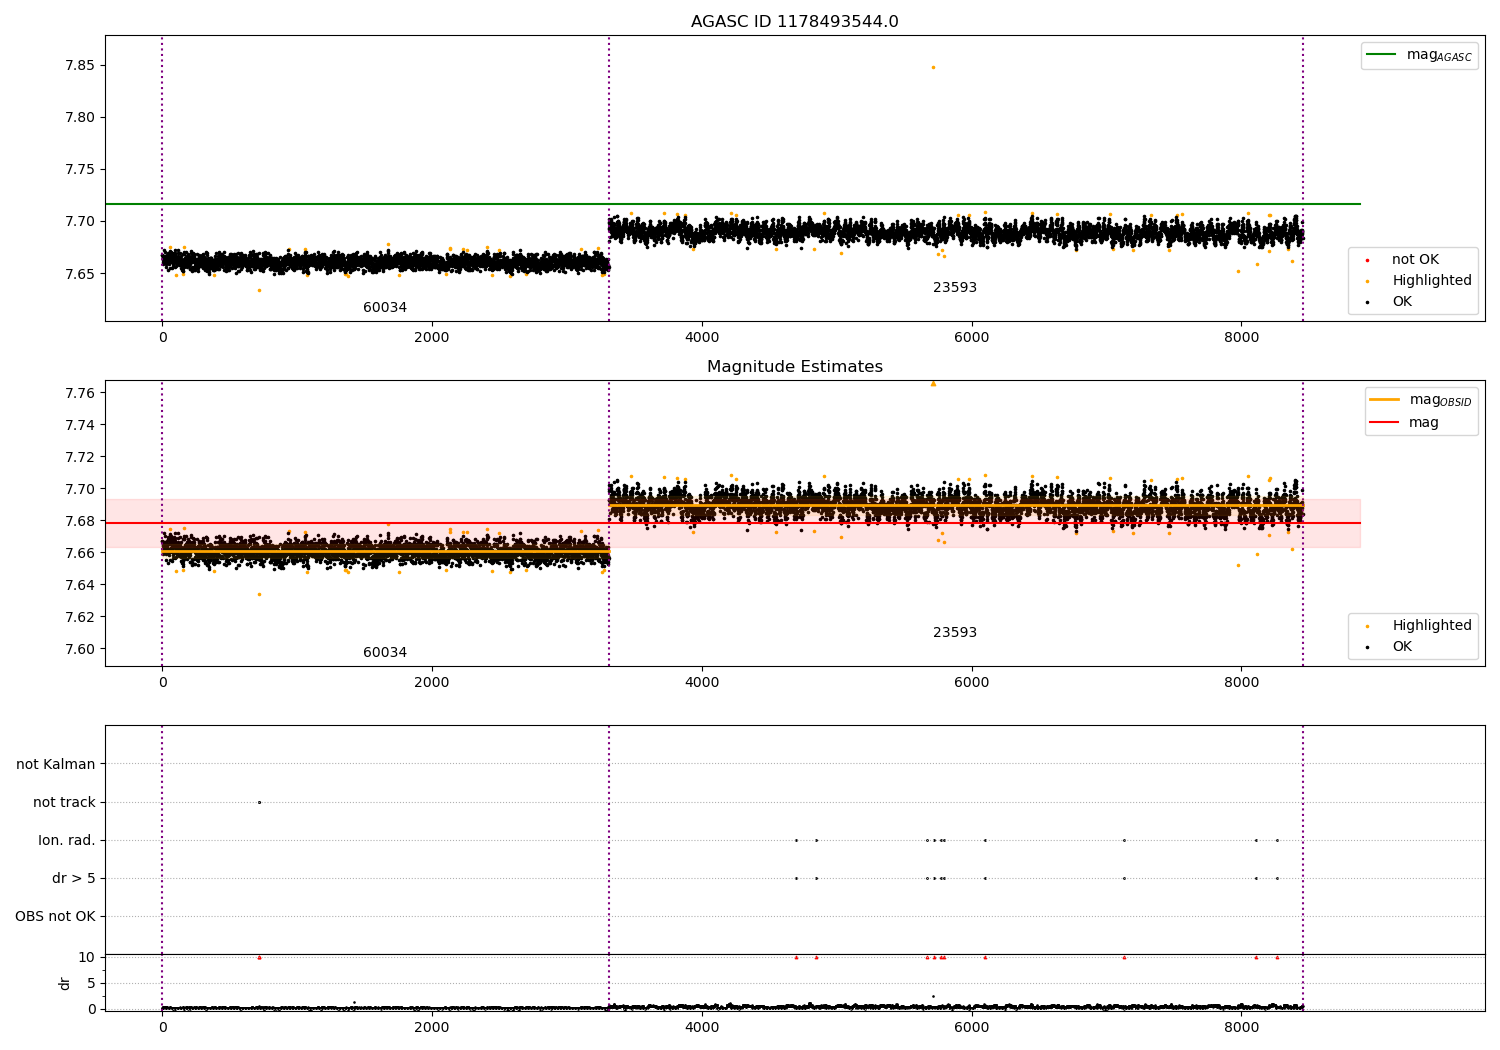Click the 'dr > 5' row label
Screen dimensions: 1500x1050
pyautogui.click(x=74, y=879)
